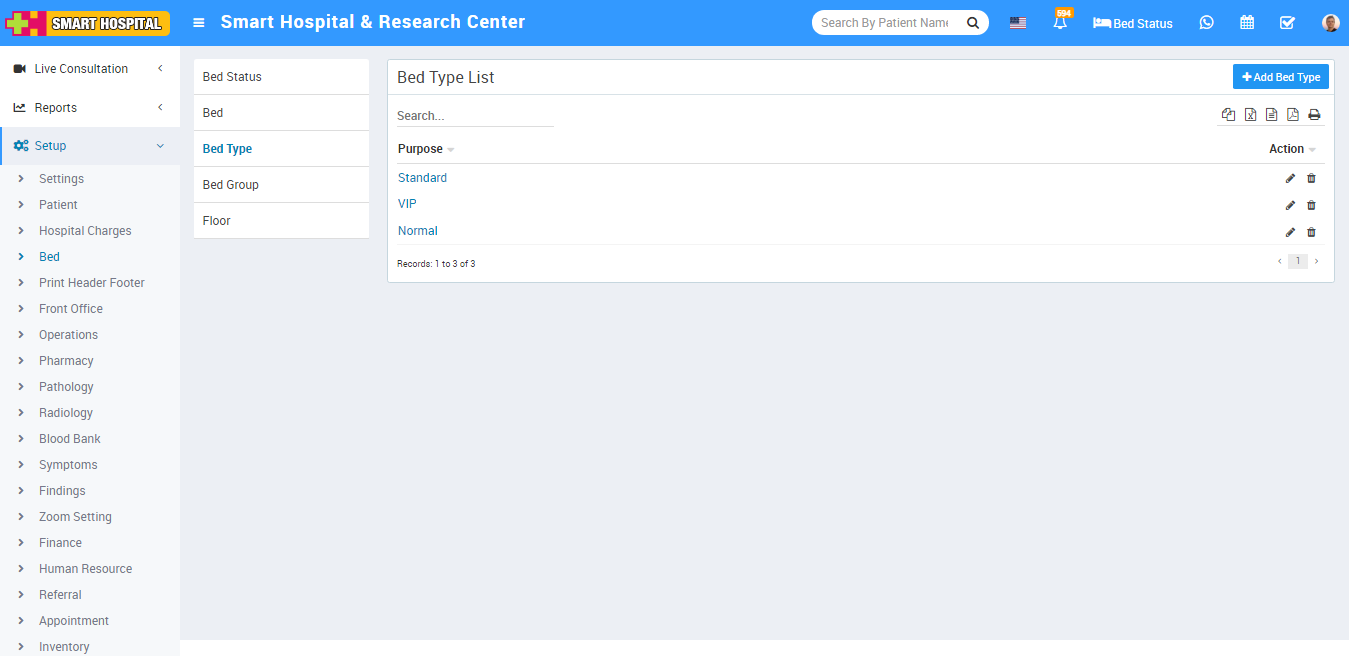Open language flag selector

pos(1017,23)
